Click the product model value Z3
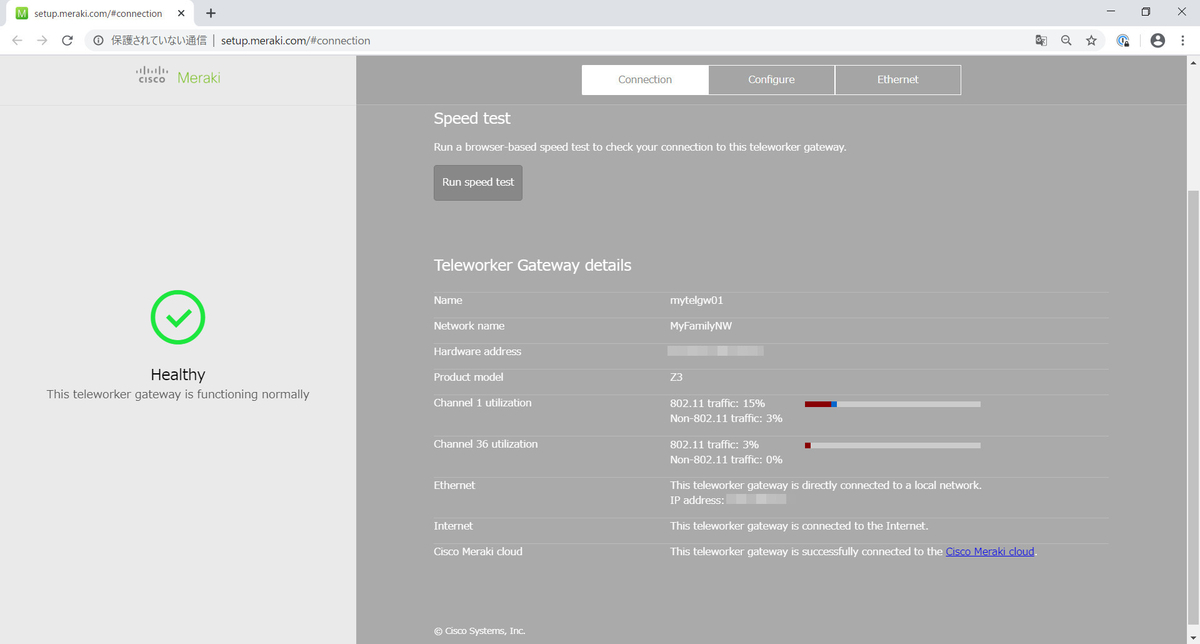Screen dimensions: 1200x644 click(x=676, y=377)
